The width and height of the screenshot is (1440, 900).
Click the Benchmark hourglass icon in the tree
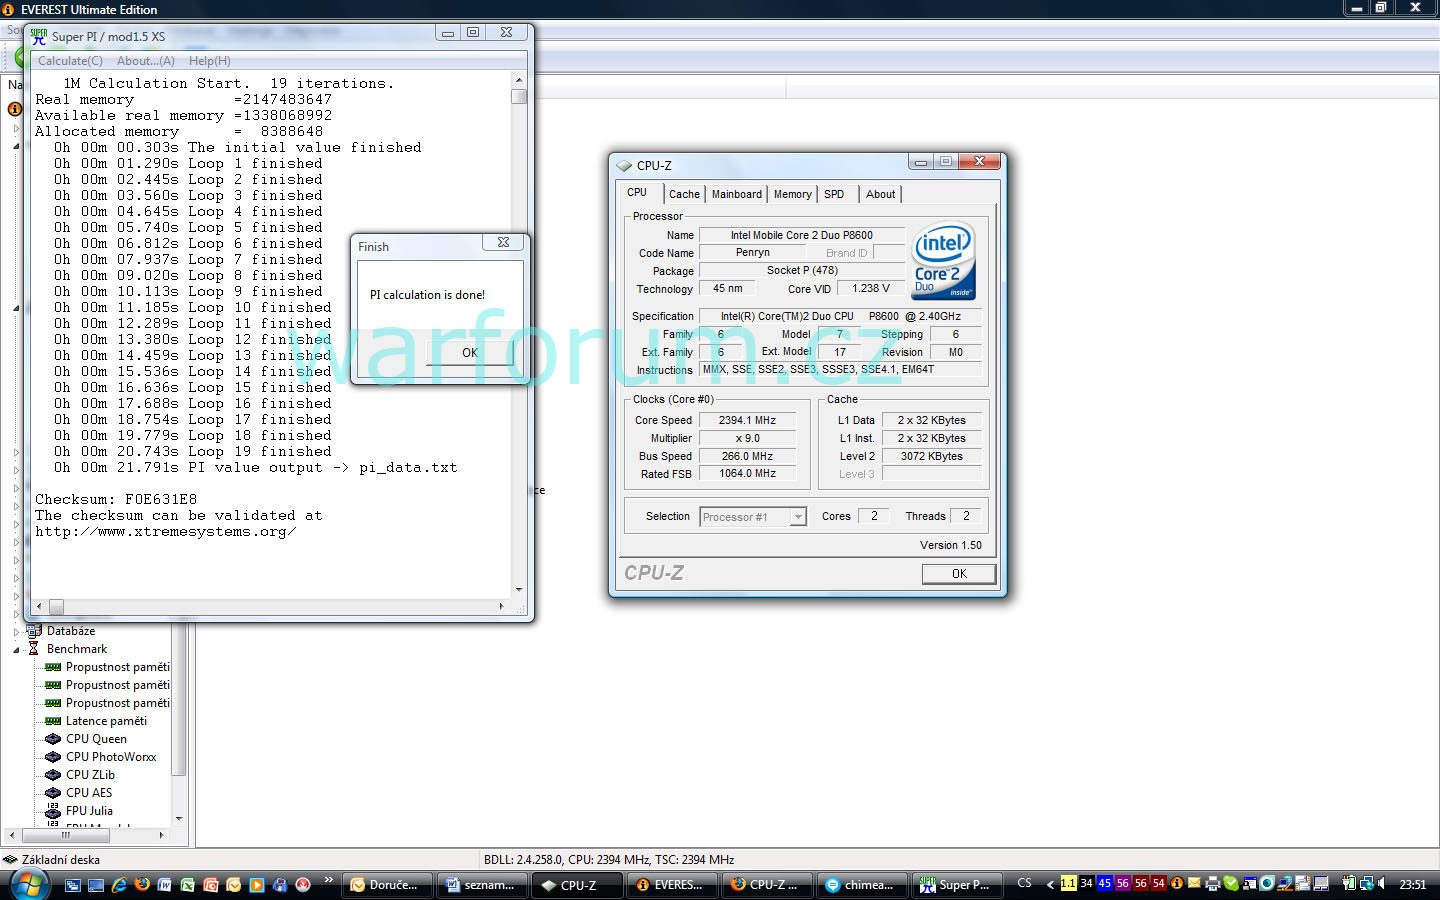pyautogui.click(x=33, y=649)
